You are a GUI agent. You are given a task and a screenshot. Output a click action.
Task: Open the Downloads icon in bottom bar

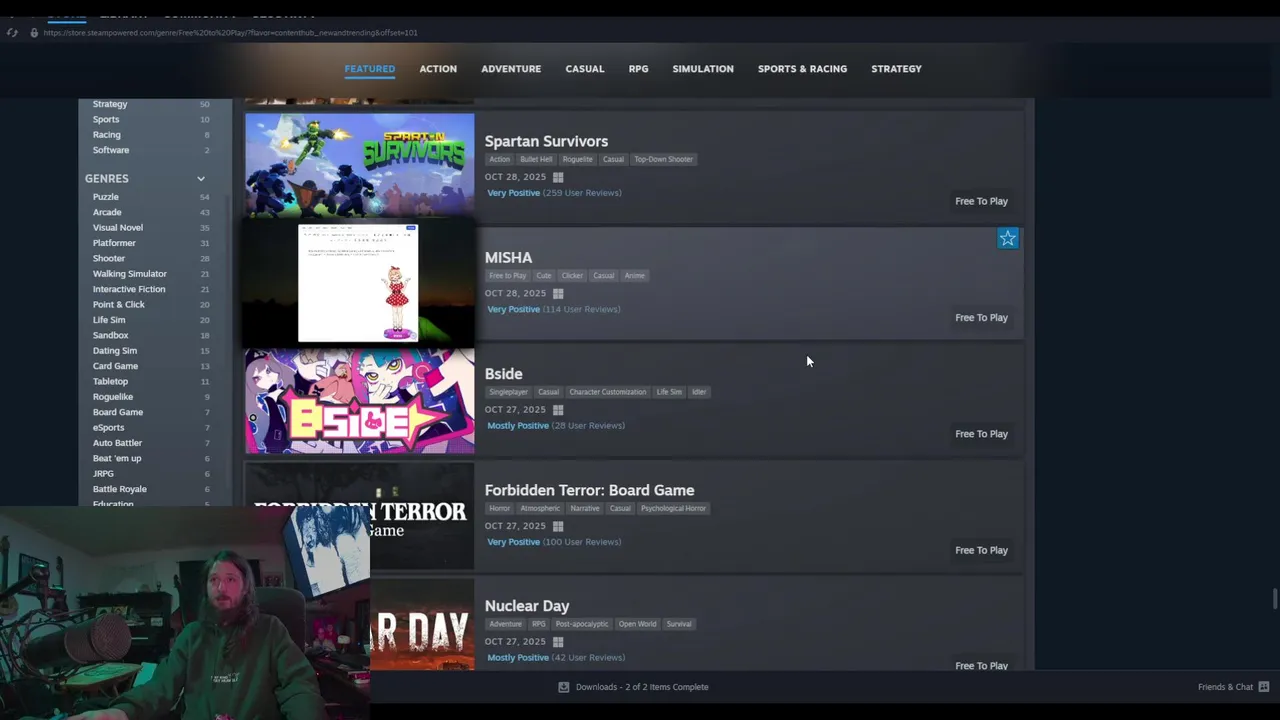pyautogui.click(x=563, y=687)
